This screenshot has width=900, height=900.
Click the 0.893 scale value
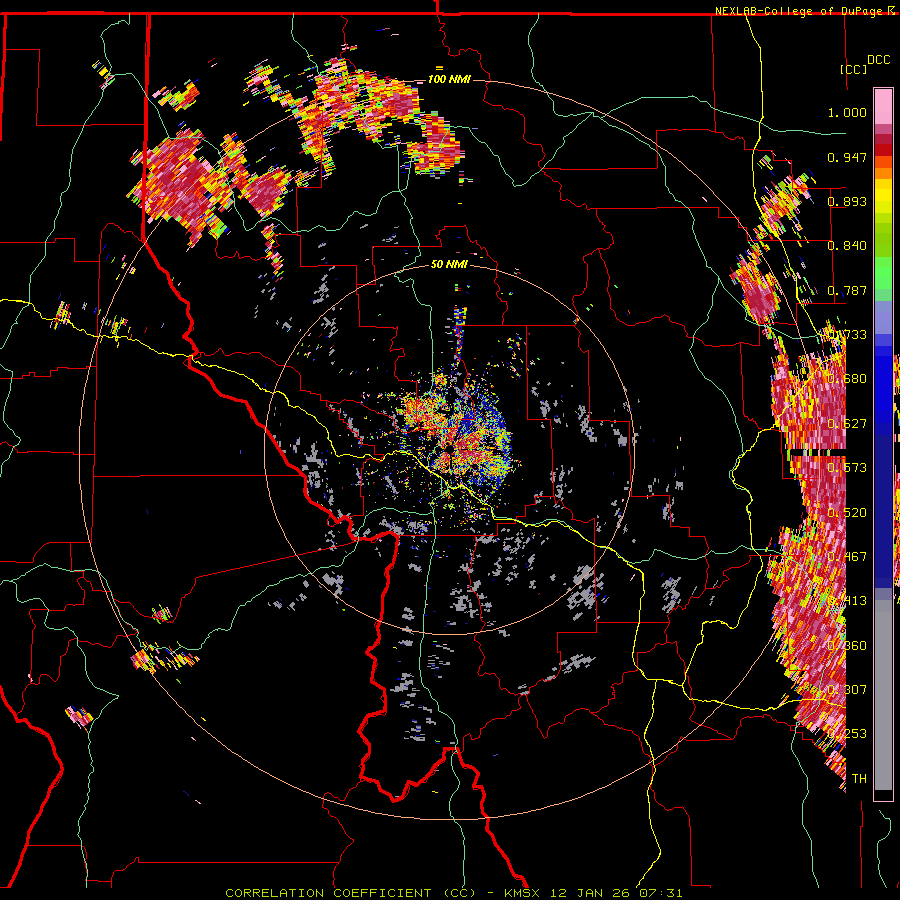coord(847,201)
